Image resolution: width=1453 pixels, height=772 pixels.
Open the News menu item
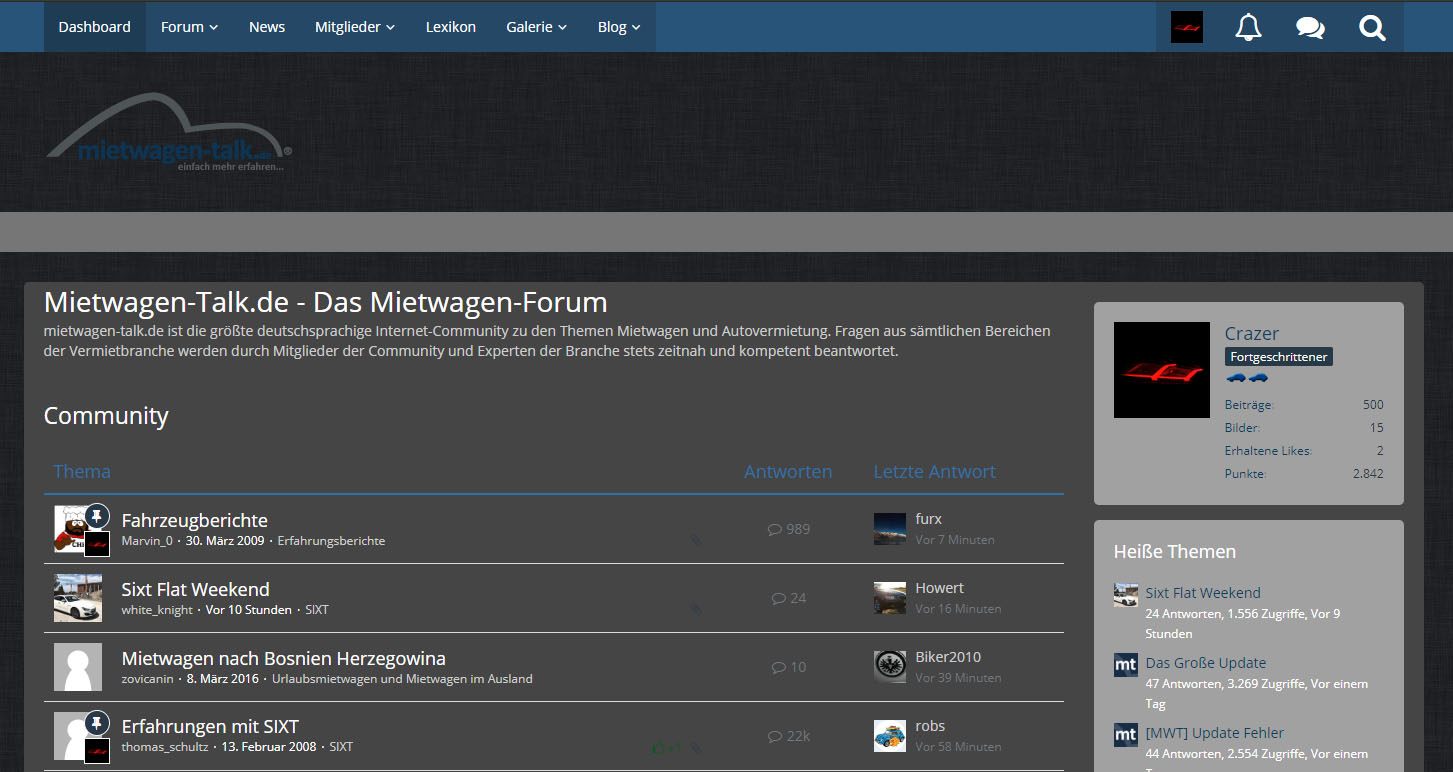click(x=267, y=27)
